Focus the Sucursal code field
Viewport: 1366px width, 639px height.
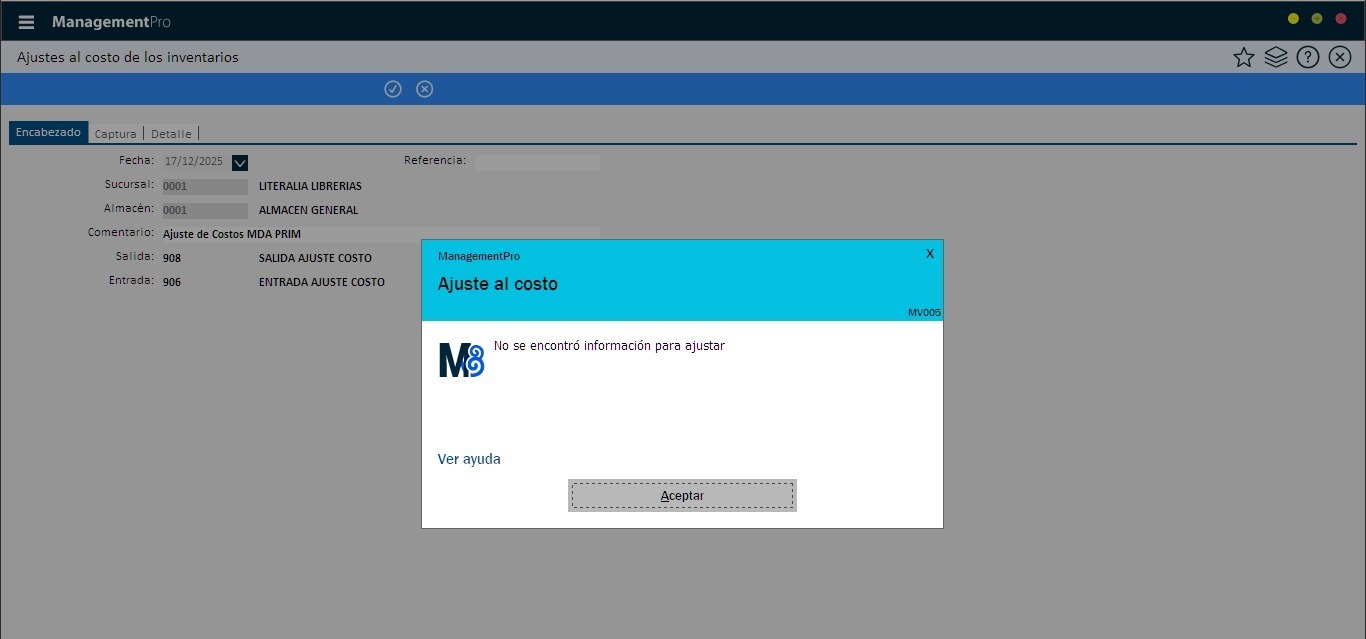(x=204, y=187)
